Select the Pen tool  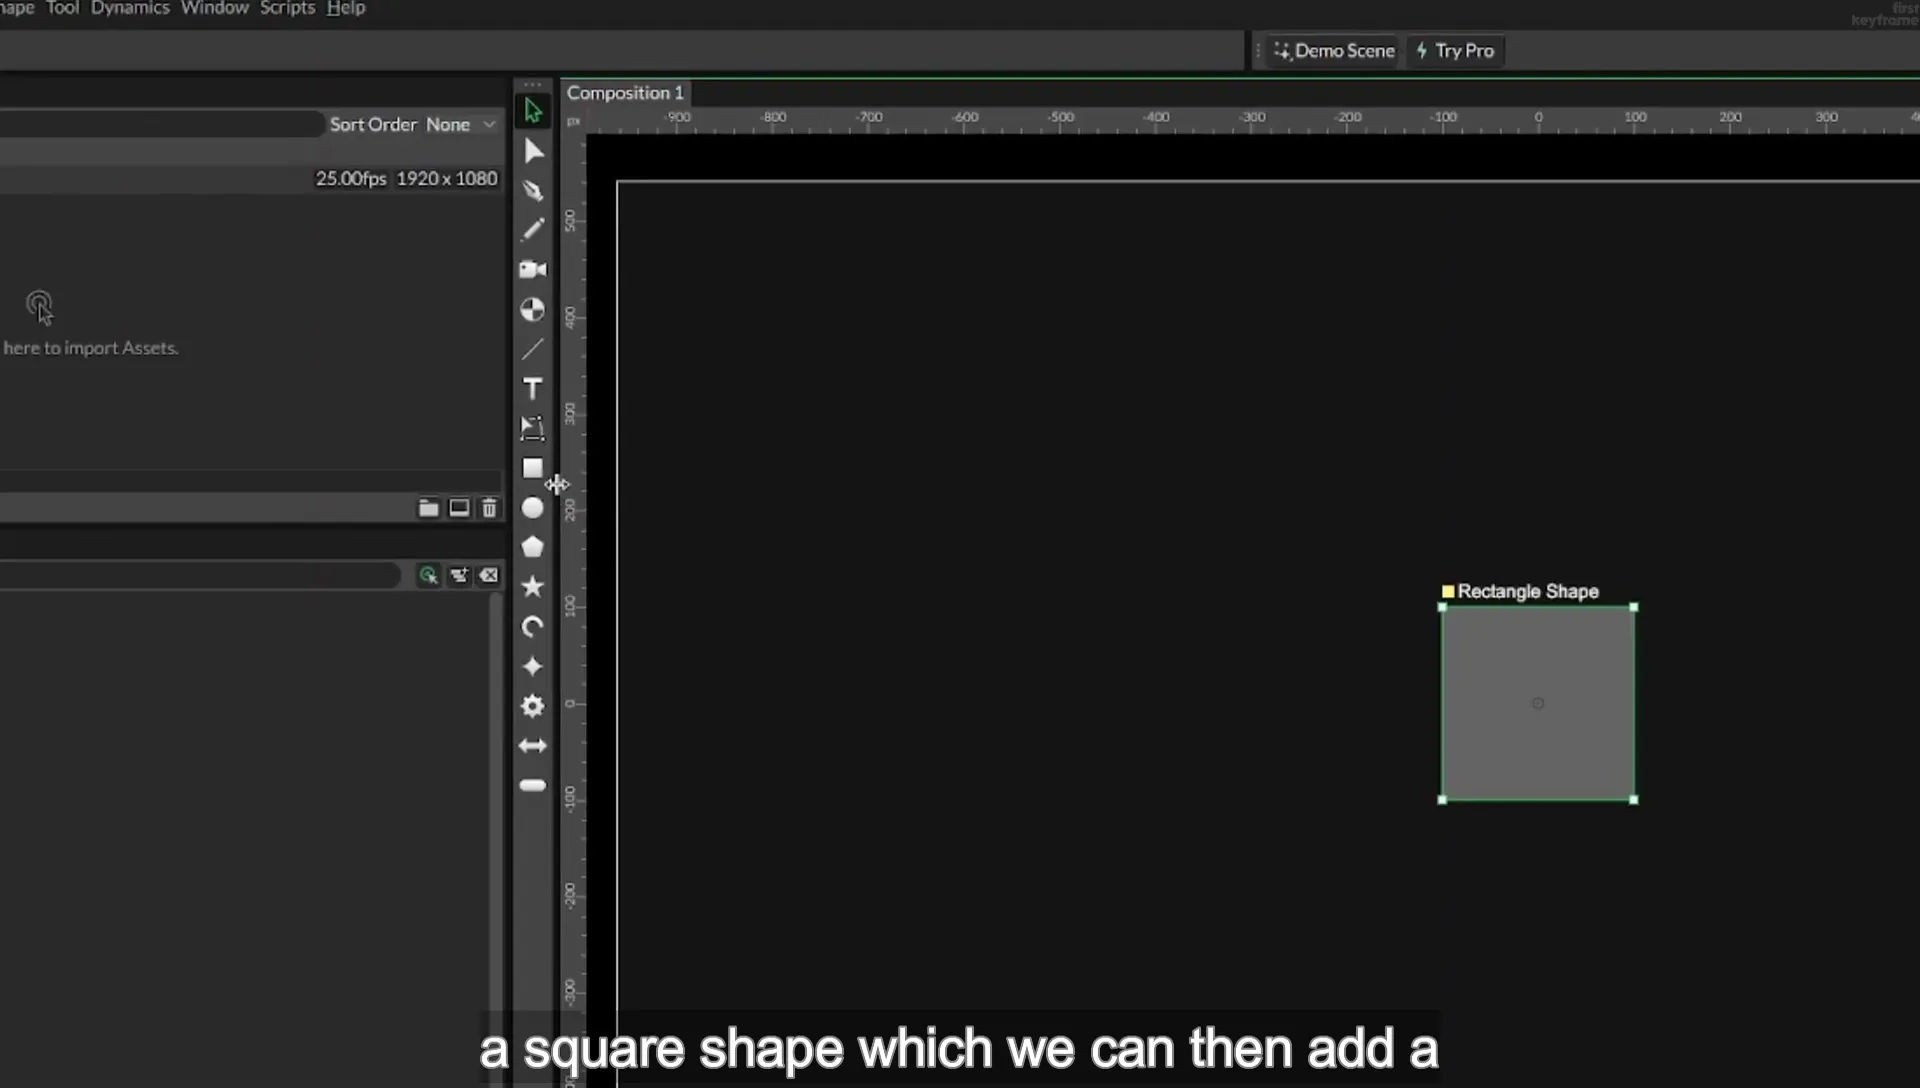tap(533, 190)
